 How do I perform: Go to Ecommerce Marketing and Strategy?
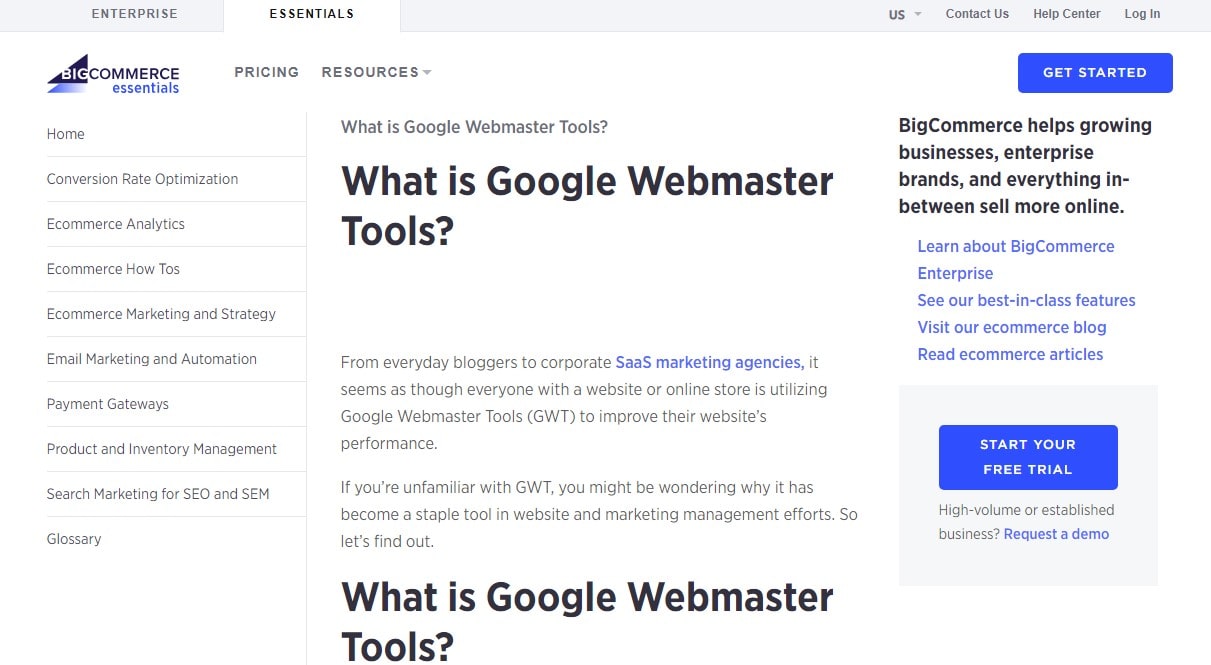pyautogui.click(x=161, y=314)
